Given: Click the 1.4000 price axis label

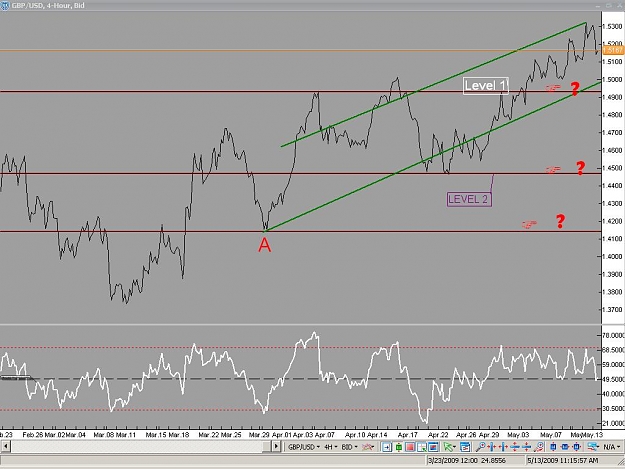Looking at the screenshot, I should [x=613, y=256].
